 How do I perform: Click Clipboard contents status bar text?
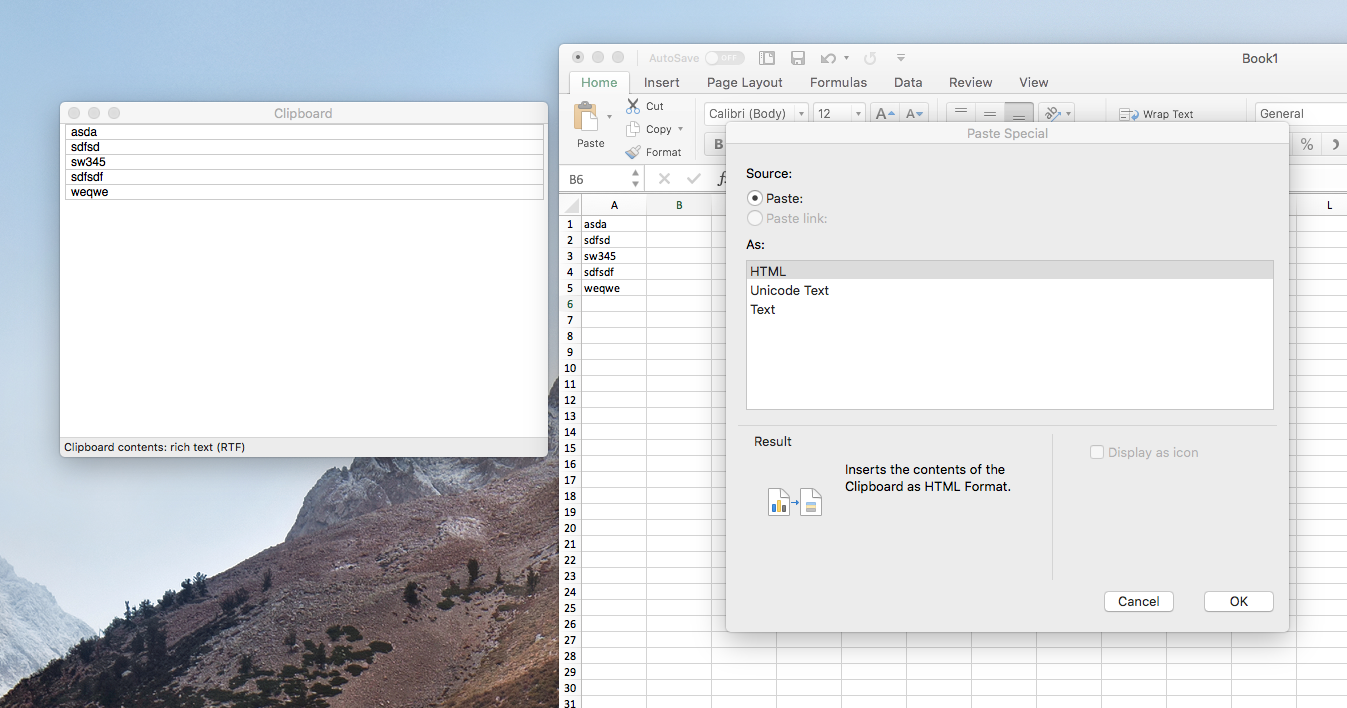coord(154,447)
